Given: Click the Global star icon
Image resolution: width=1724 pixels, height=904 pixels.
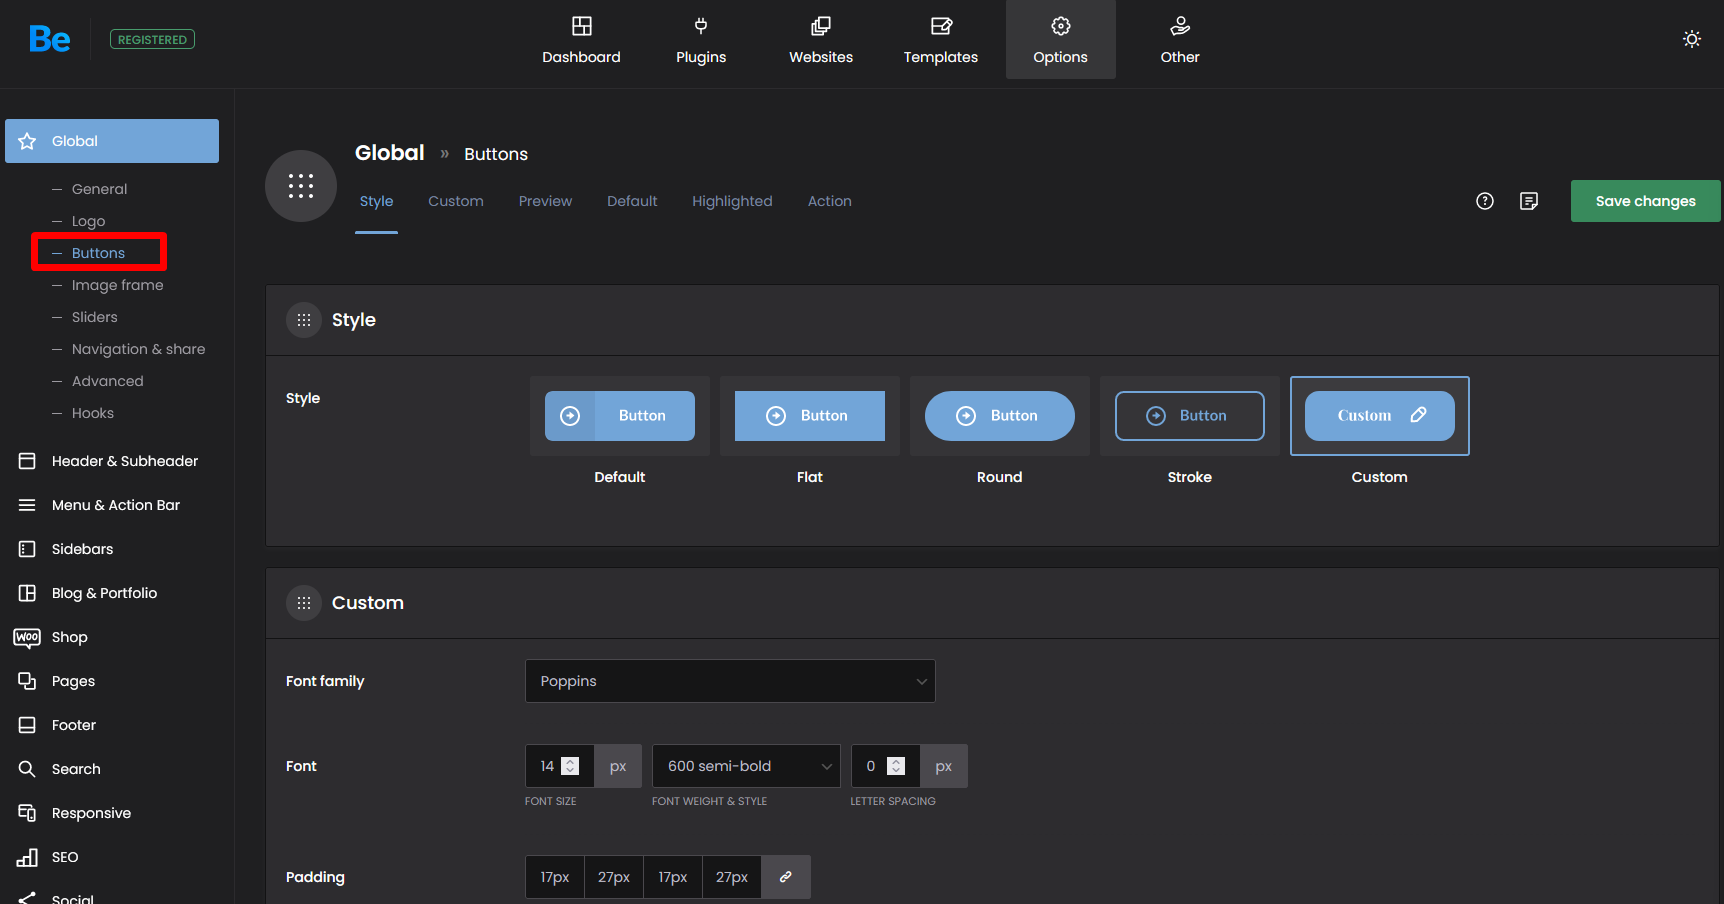Looking at the screenshot, I should click(27, 141).
